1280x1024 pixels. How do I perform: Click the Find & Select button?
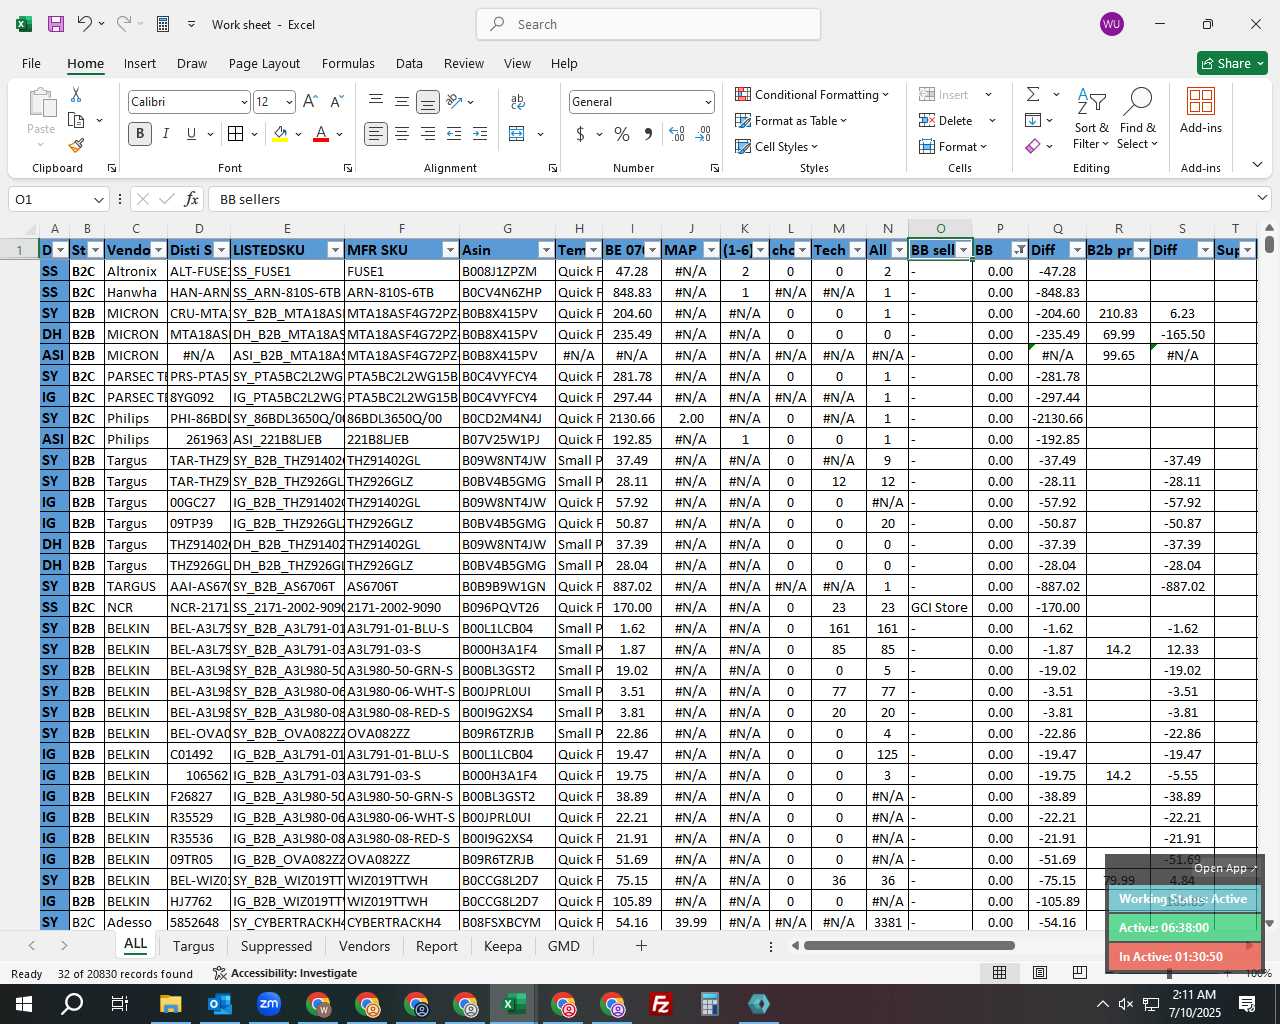pyautogui.click(x=1138, y=118)
